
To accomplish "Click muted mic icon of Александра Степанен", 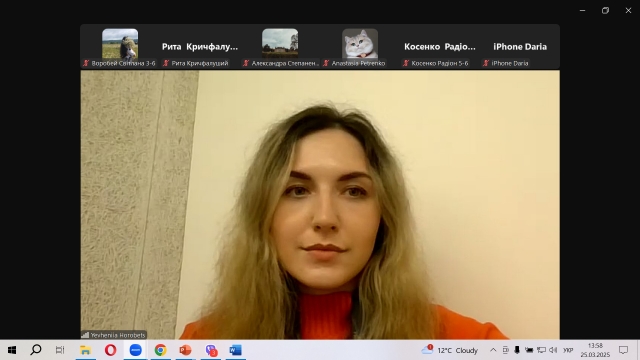I will 246,63.
